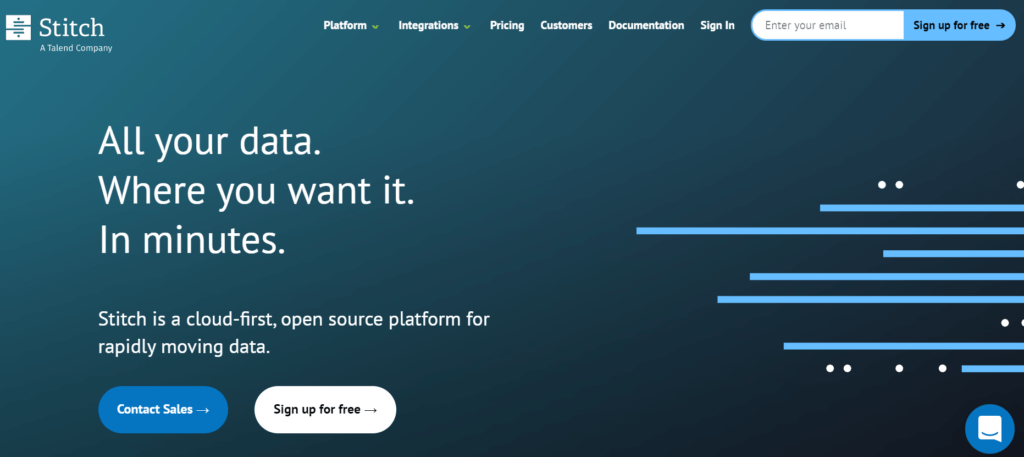1024x457 pixels.
Task: Expand the Integrations dropdown chevron
Action: point(467,27)
